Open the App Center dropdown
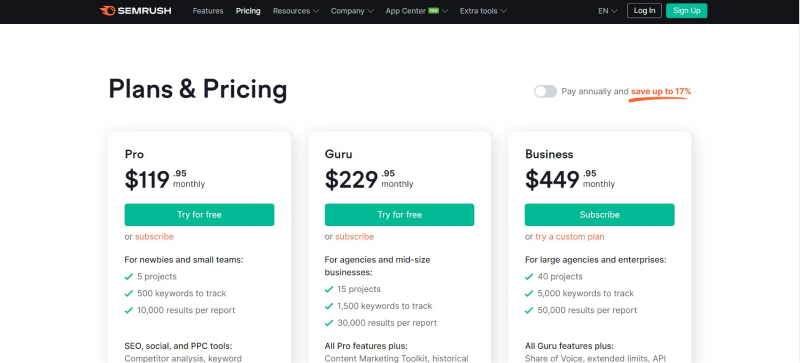Viewport: 800px width, 363px height. tap(417, 11)
